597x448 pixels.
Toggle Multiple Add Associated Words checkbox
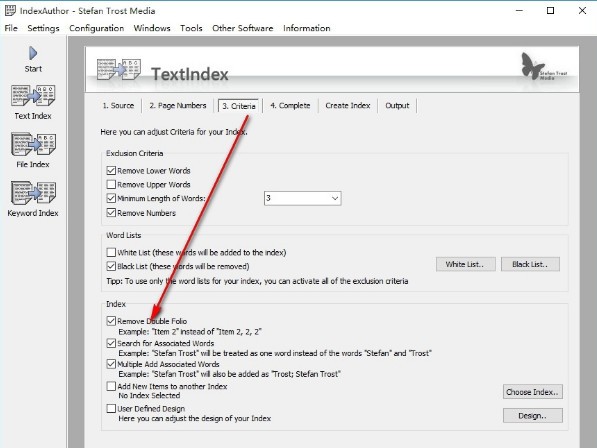111,364
